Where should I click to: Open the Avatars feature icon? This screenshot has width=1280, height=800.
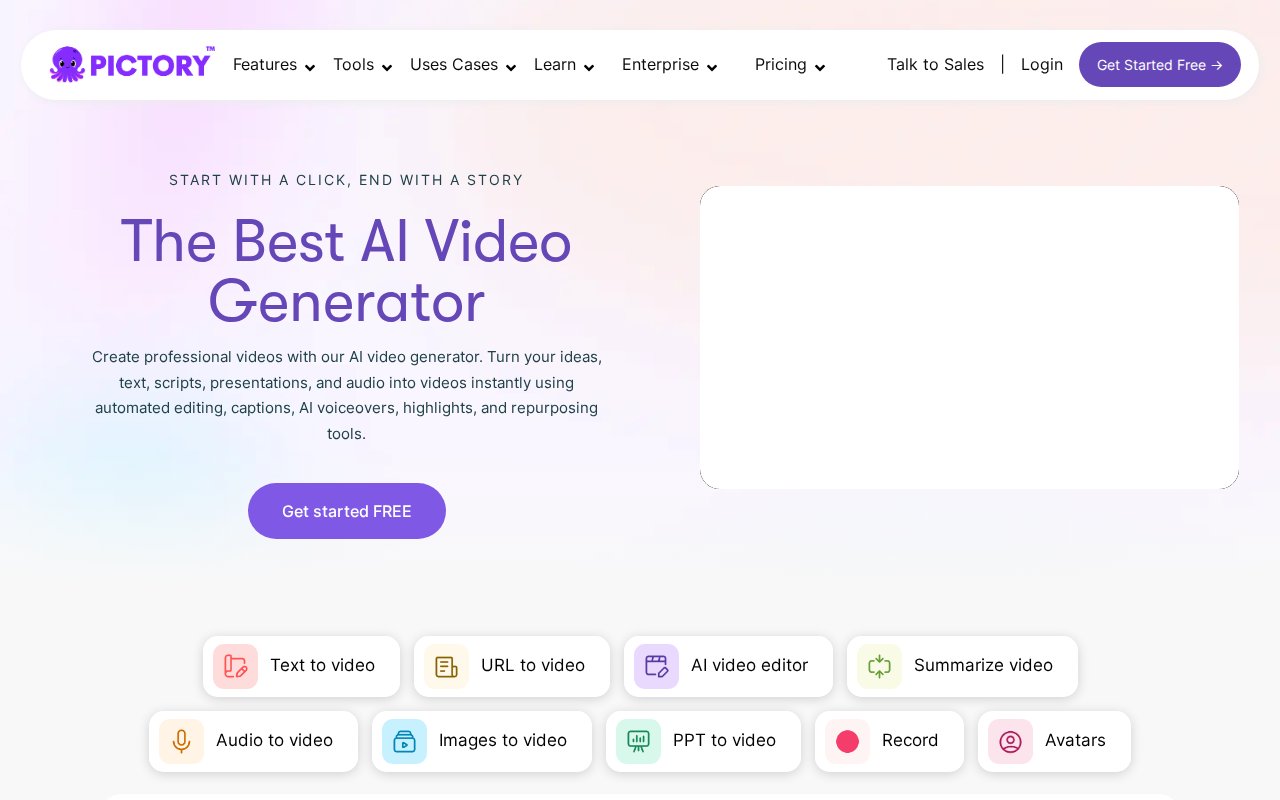coord(1010,741)
